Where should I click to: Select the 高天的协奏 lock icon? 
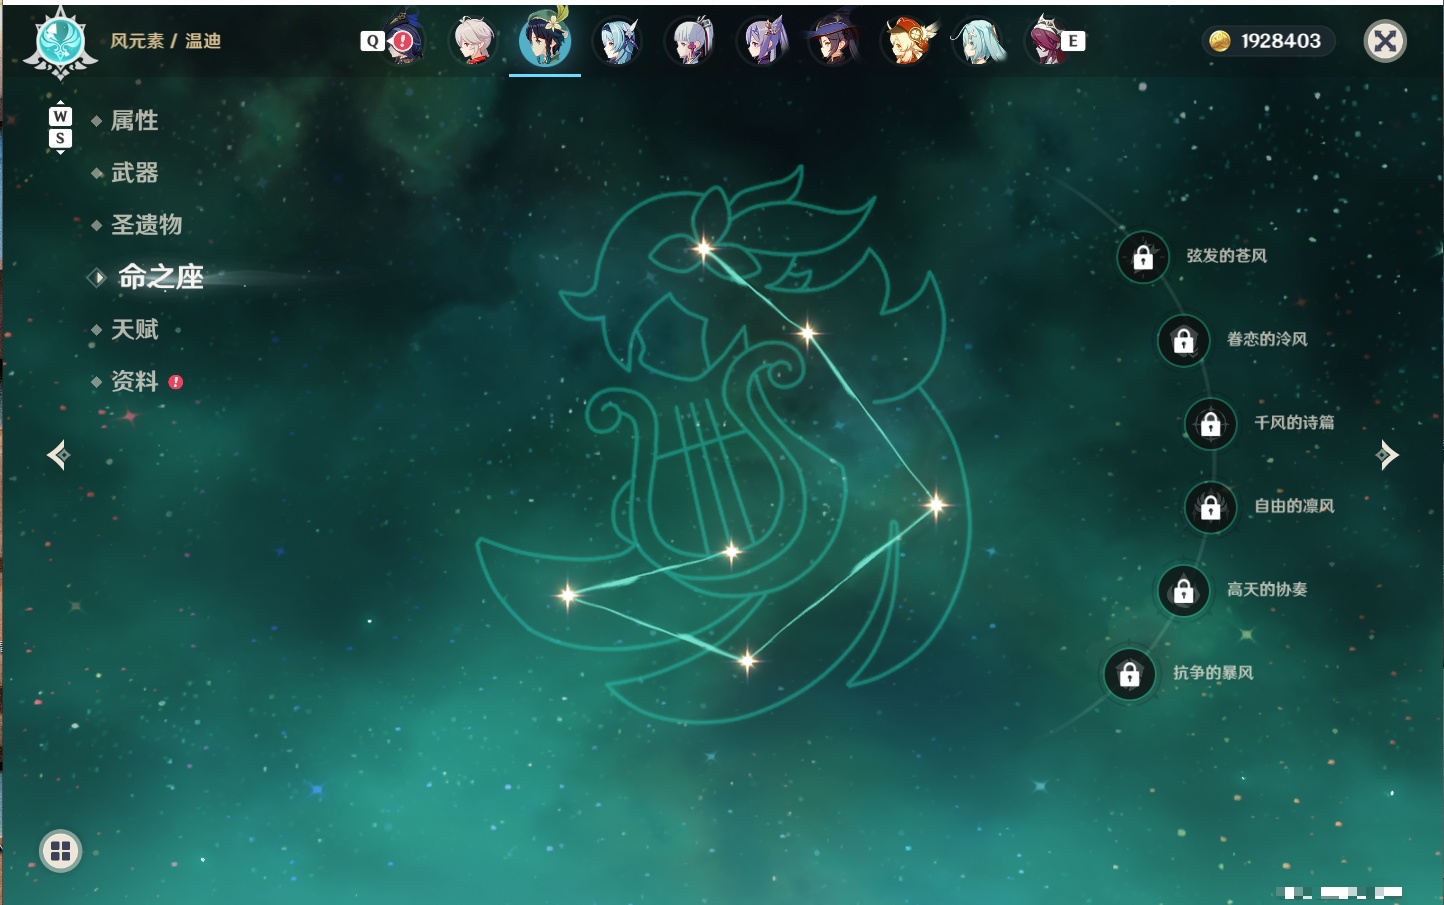tap(1184, 591)
